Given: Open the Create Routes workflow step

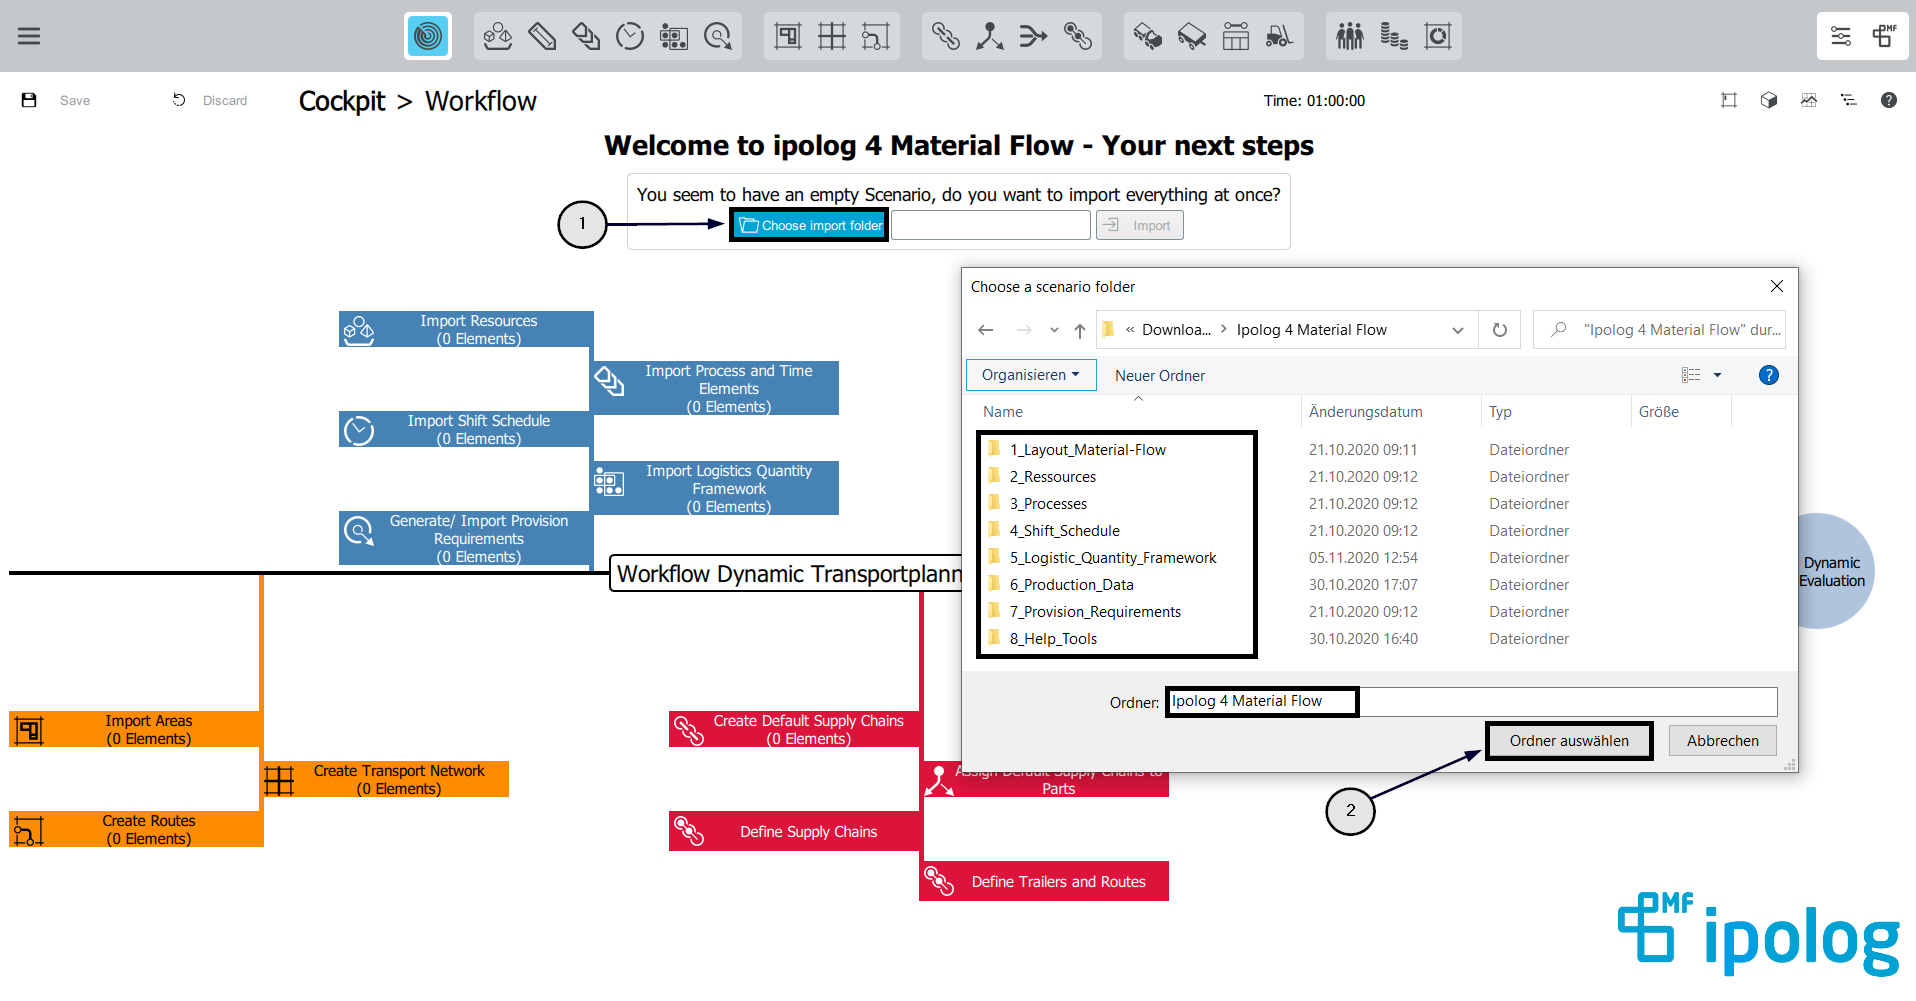Looking at the screenshot, I should point(136,829).
